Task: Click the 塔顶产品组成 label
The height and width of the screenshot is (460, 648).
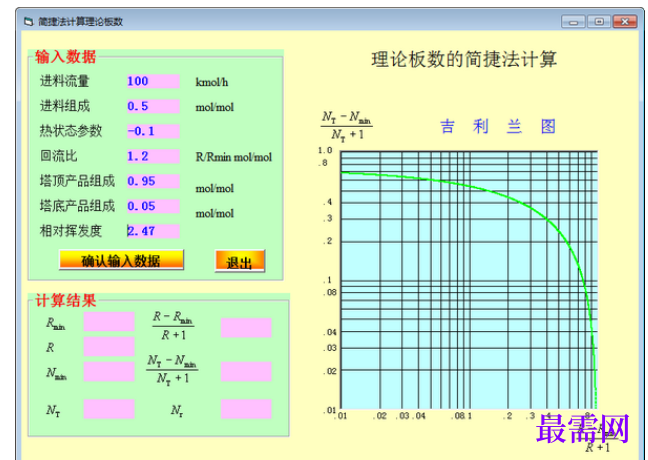Action: click(77, 181)
